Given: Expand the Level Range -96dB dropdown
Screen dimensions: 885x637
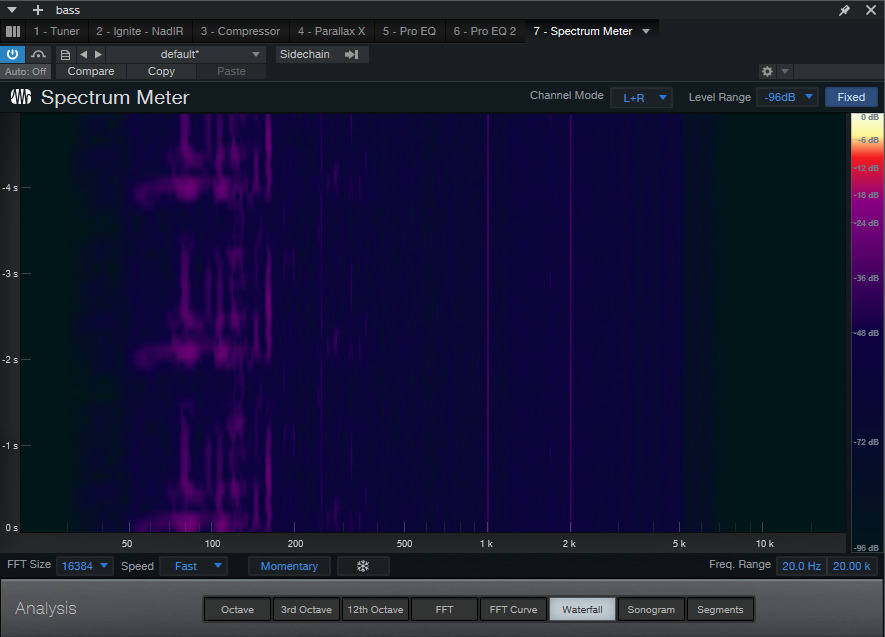Looking at the screenshot, I should coord(788,97).
